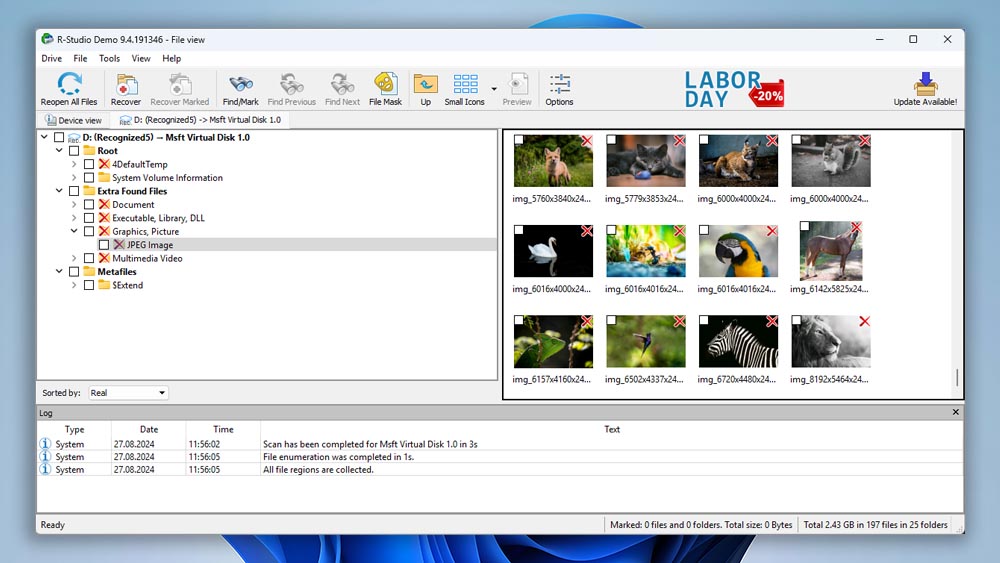Select the macaw parrot thumbnail
This screenshot has width=1000, height=563.
(x=739, y=251)
